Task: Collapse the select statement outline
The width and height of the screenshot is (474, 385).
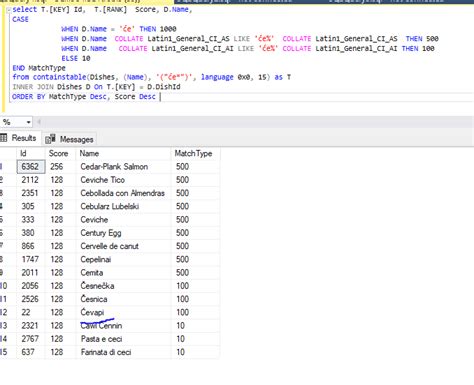Action: (8, 10)
